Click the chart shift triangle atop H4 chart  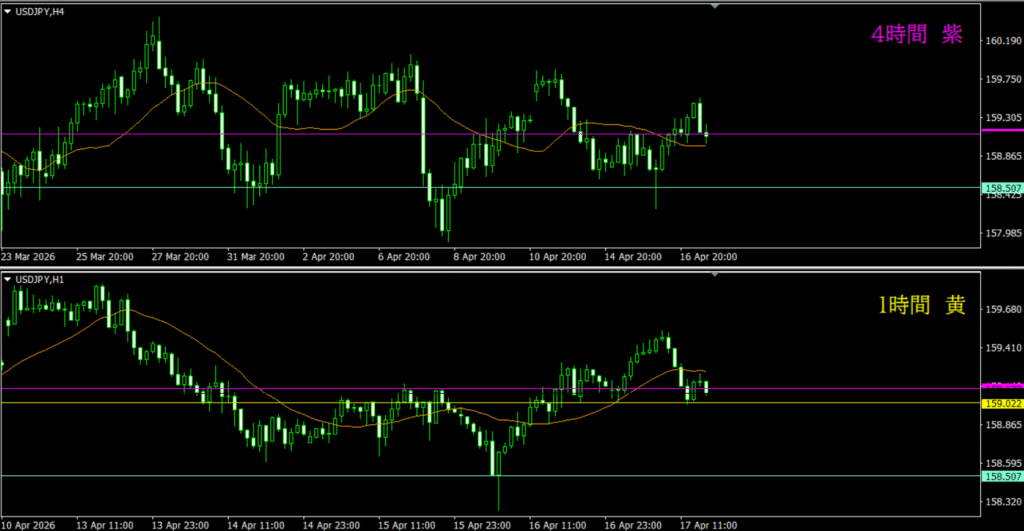click(x=714, y=6)
